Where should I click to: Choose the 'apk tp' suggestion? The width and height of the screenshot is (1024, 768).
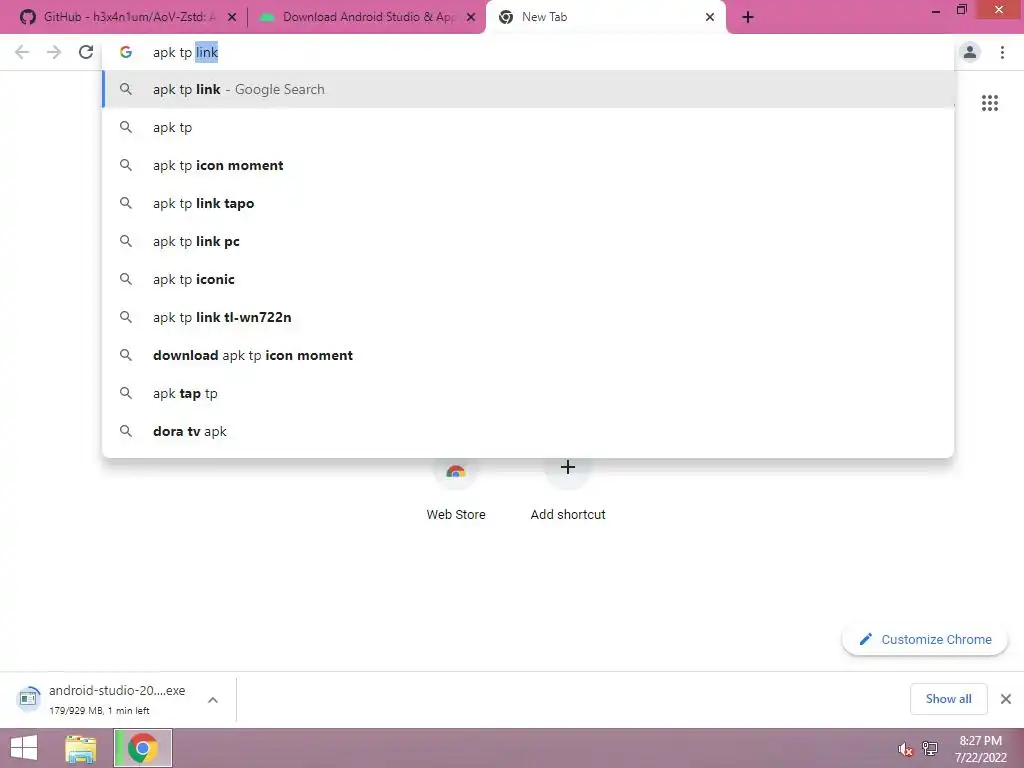(x=528, y=127)
